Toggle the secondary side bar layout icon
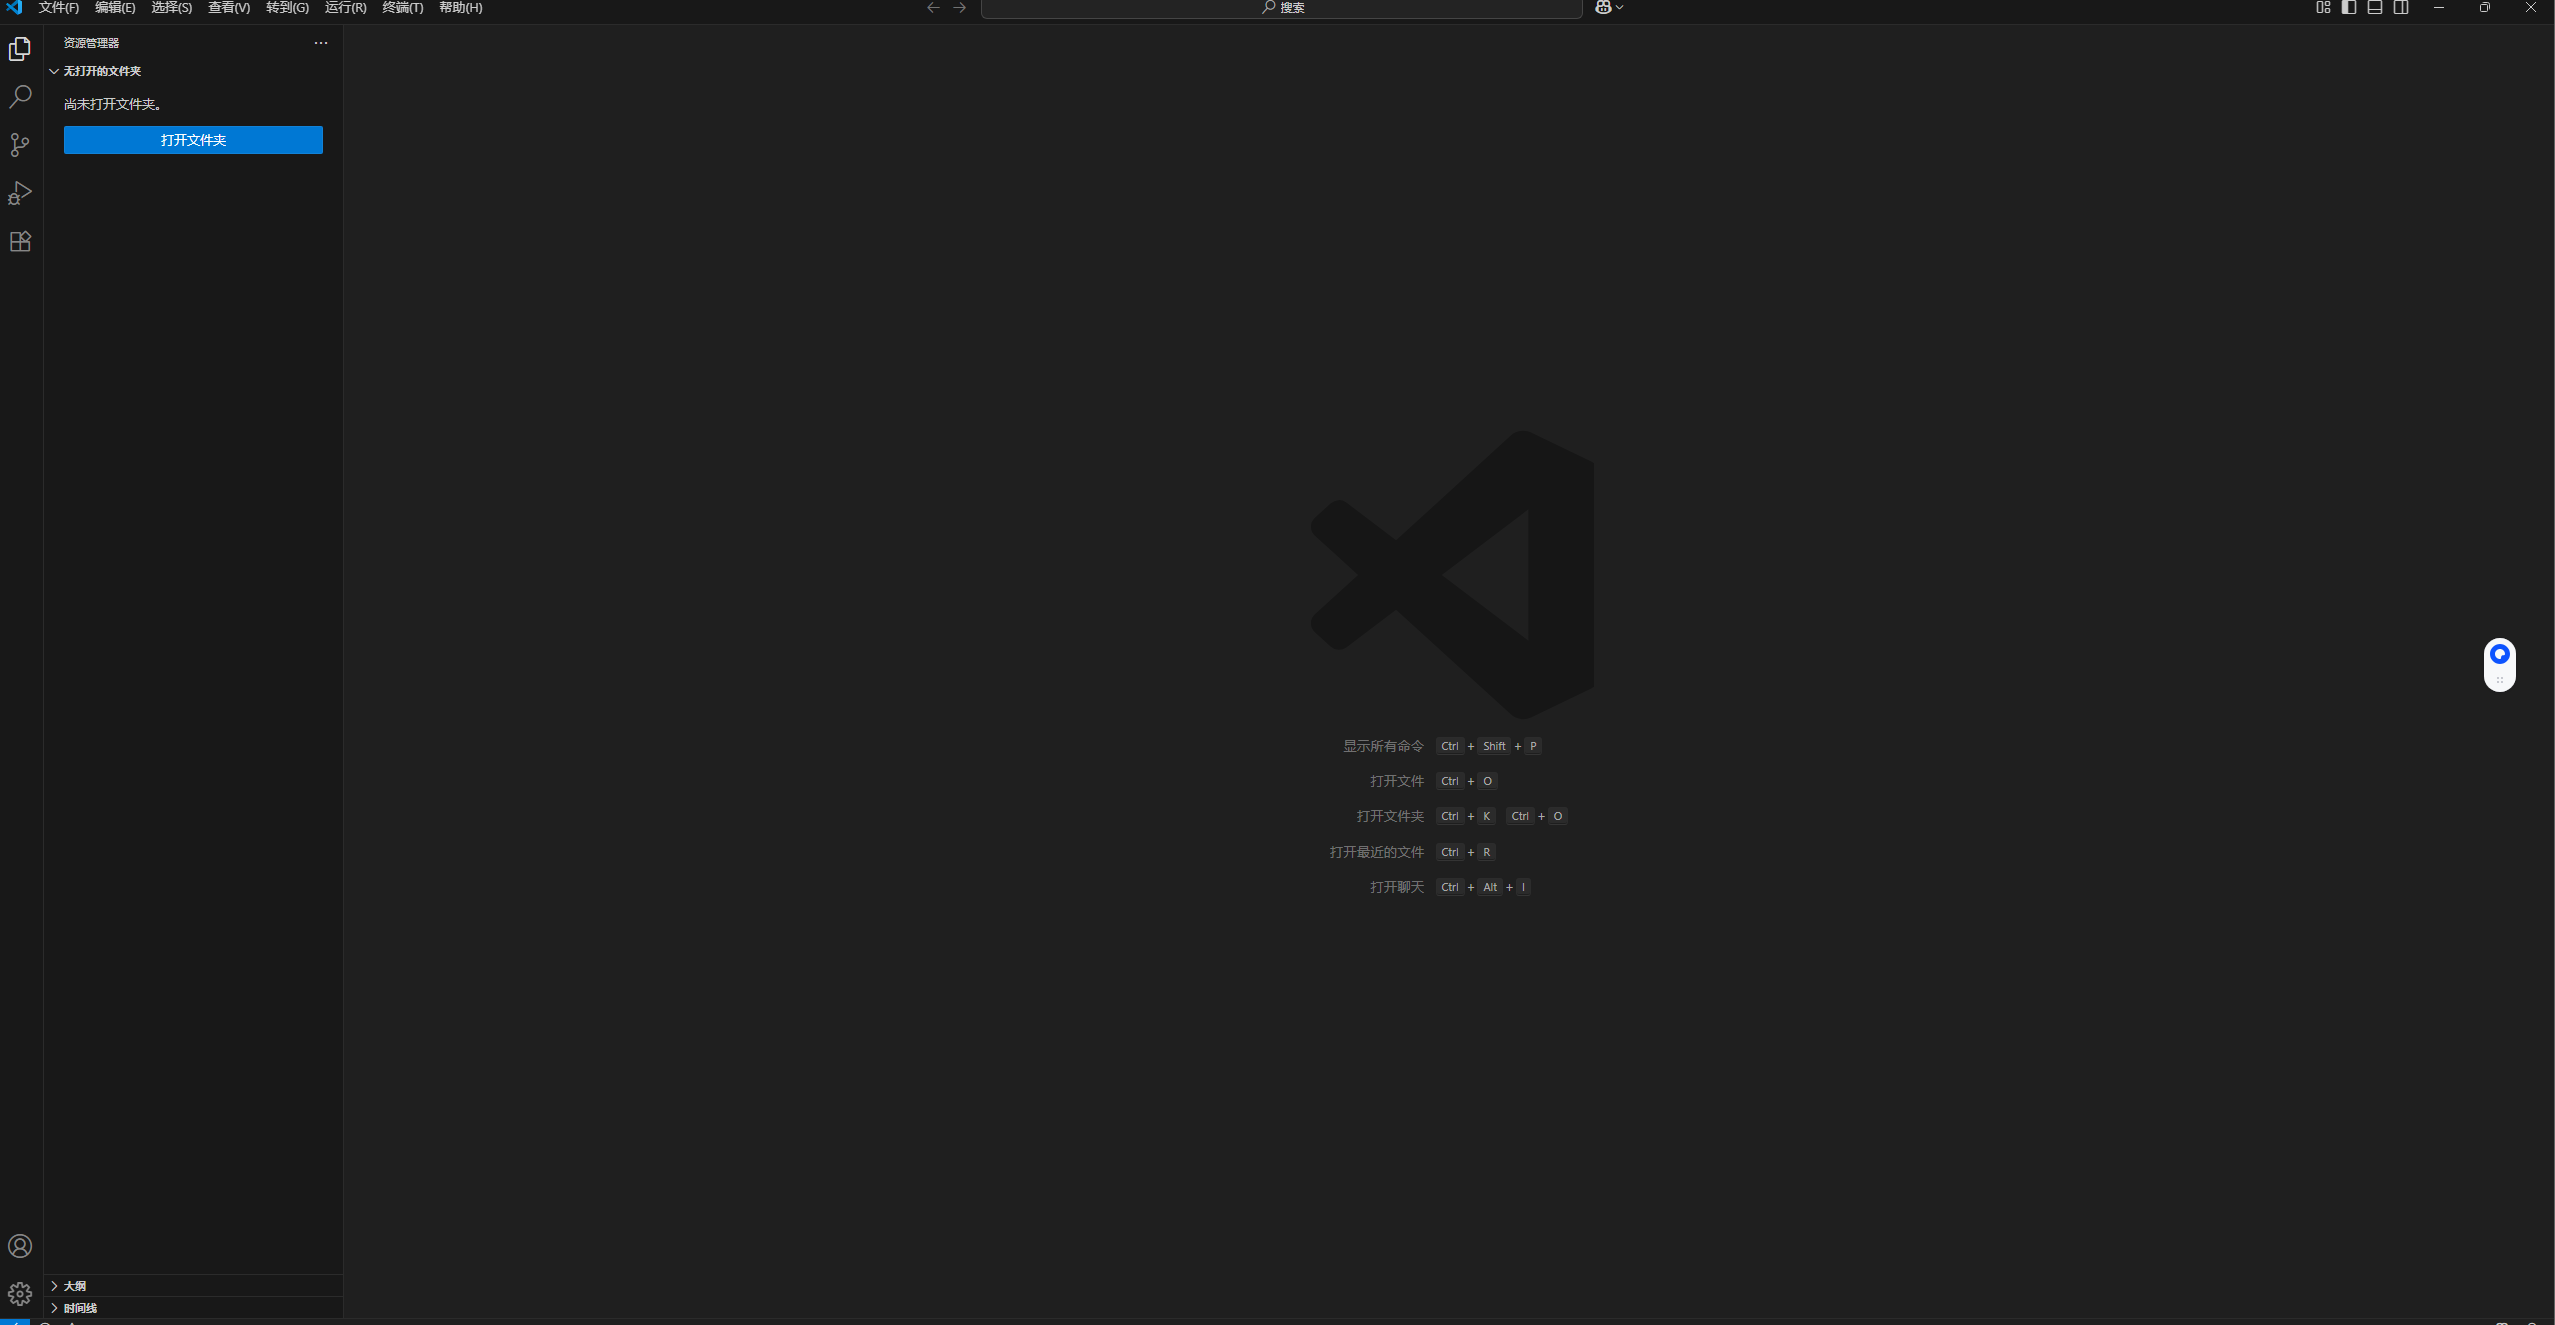The height and width of the screenshot is (1325, 2555). point(2401,7)
